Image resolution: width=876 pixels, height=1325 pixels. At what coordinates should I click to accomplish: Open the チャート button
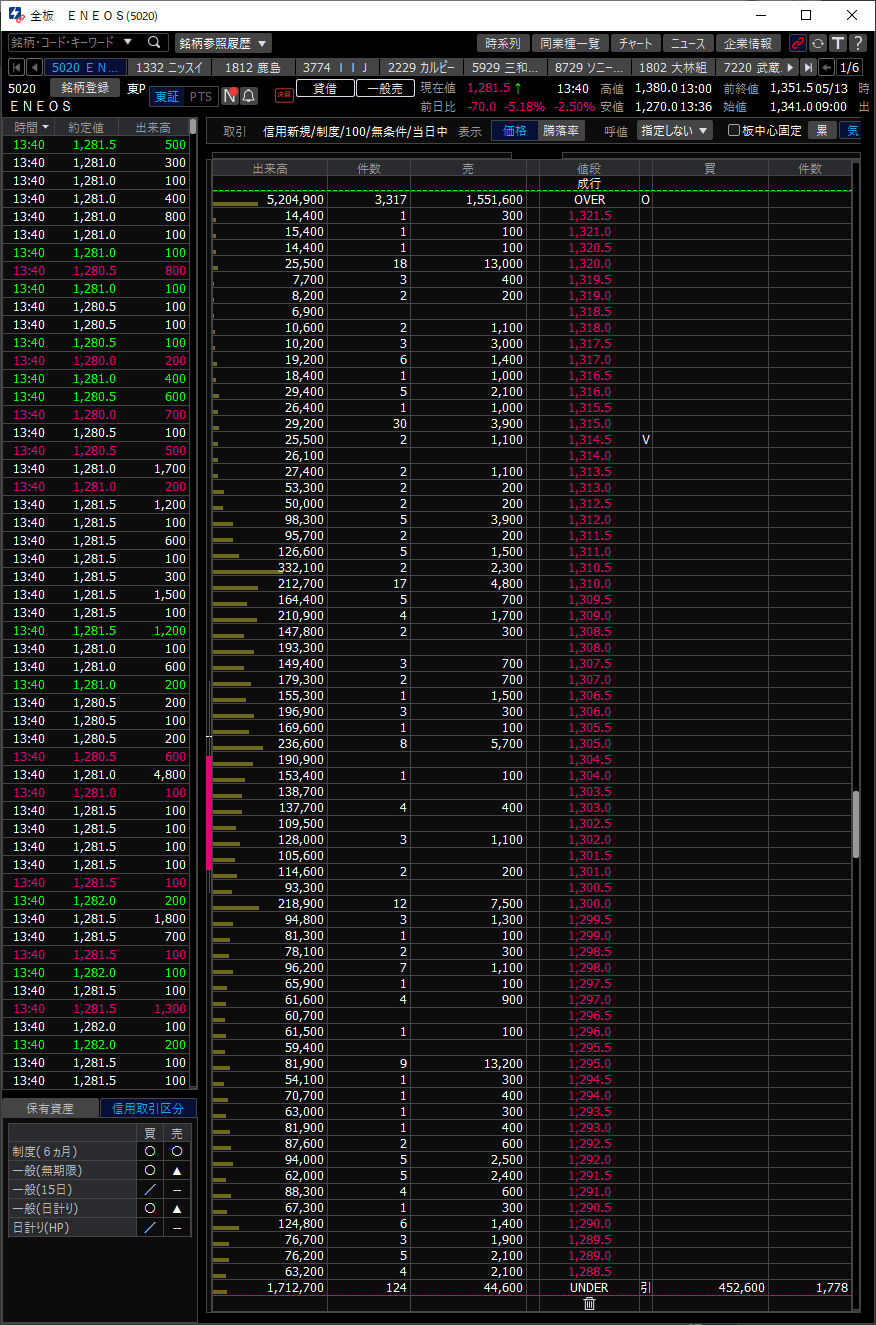click(635, 43)
